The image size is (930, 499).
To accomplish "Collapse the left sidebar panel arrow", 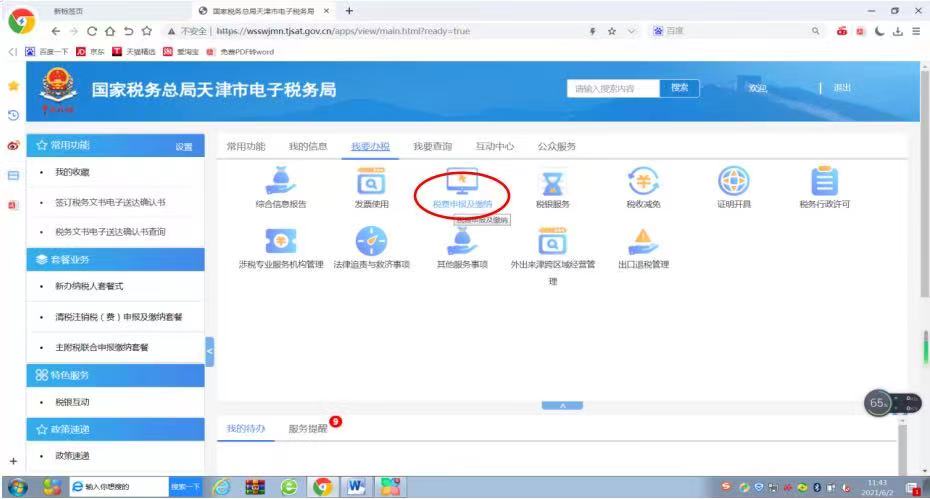I will coord(209,351).
